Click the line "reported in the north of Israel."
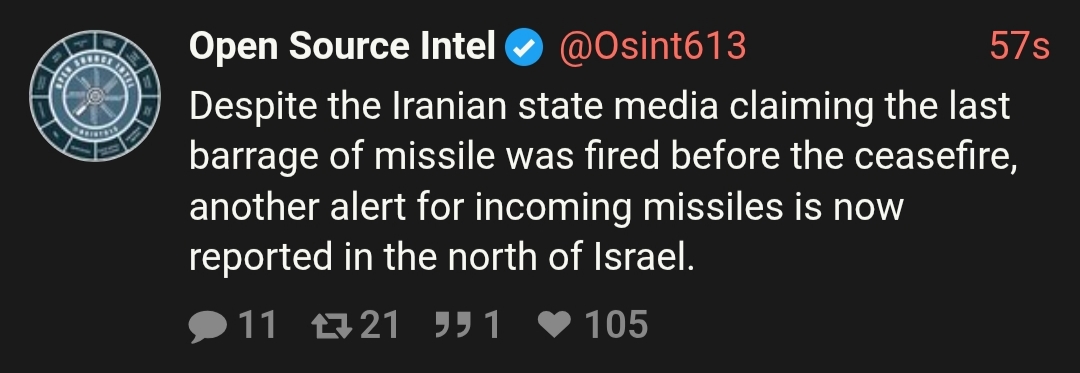1080x373 pixels. click(x=442, y=257)
